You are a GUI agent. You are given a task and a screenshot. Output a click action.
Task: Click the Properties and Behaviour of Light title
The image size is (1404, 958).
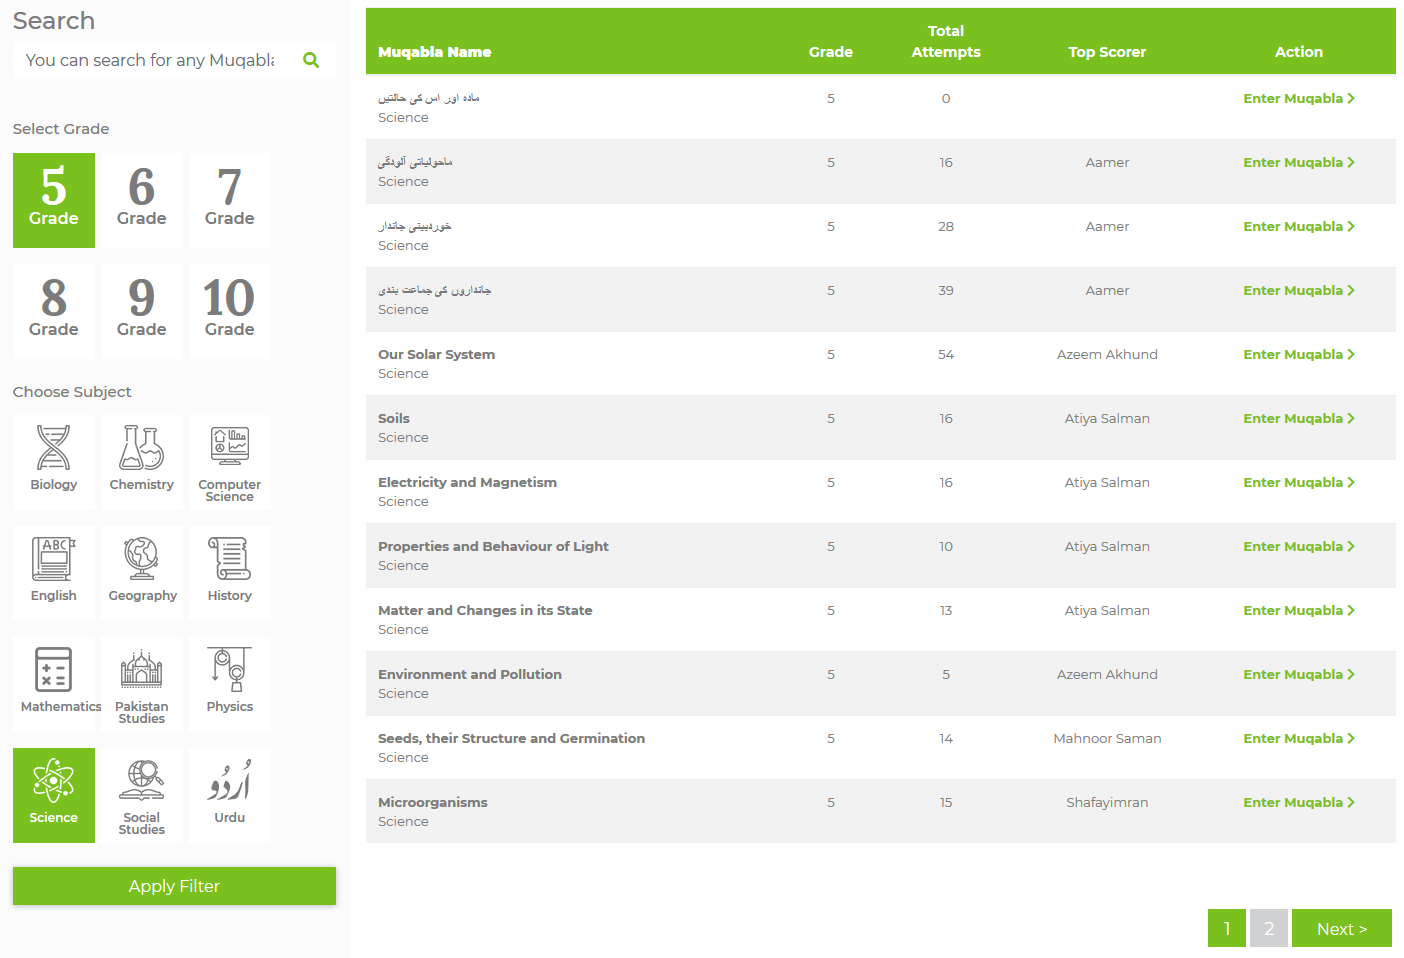pos(494,546)
